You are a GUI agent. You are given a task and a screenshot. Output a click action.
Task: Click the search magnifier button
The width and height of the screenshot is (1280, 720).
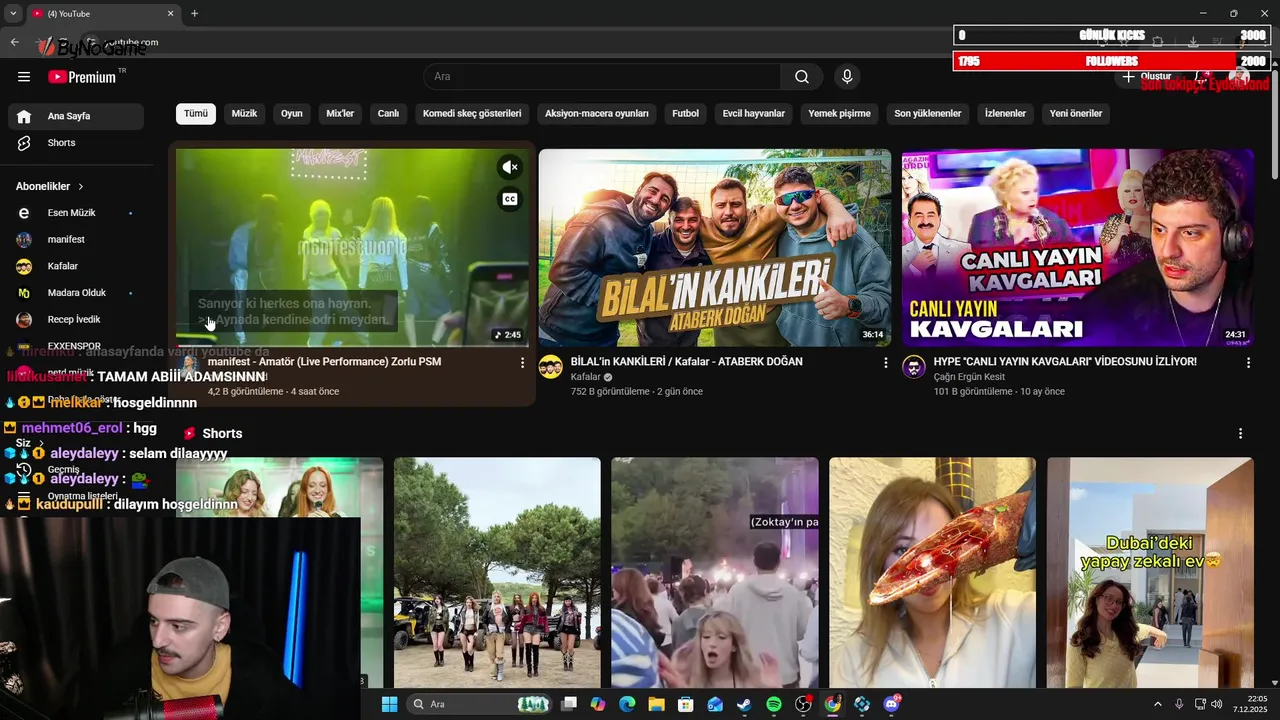tap(802, 77)
